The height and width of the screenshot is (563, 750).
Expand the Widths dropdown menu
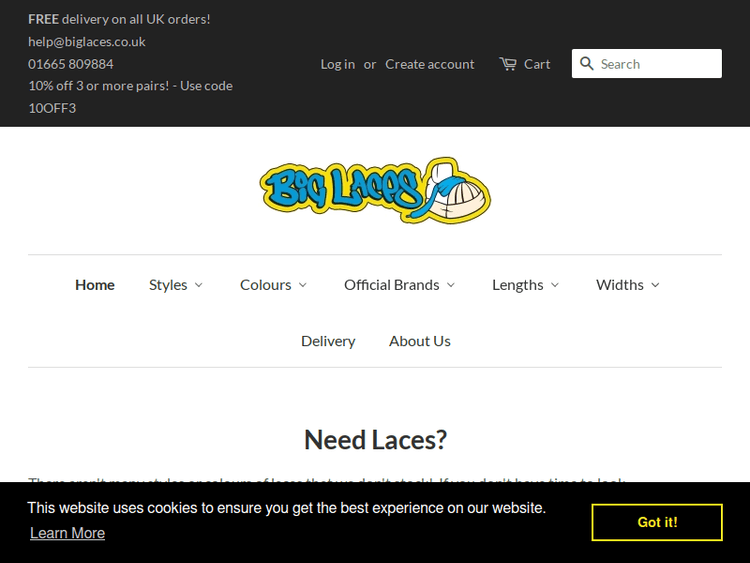click(627, 285)
